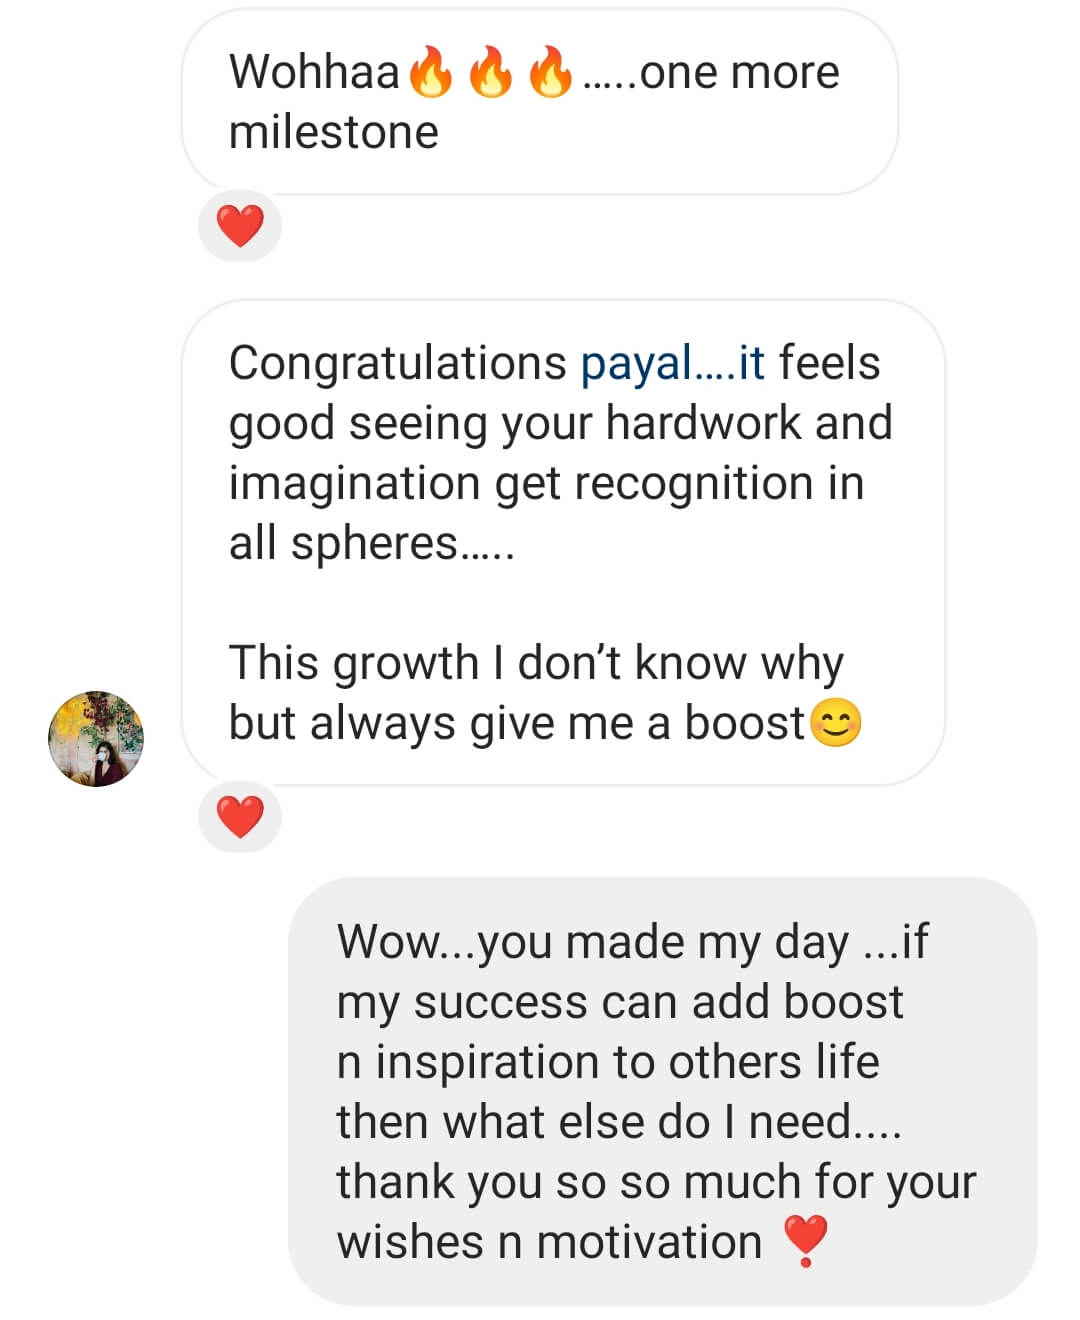Open the blue 'payal....it' link
Screen dimensions: 1080x1320
point(672,363)
